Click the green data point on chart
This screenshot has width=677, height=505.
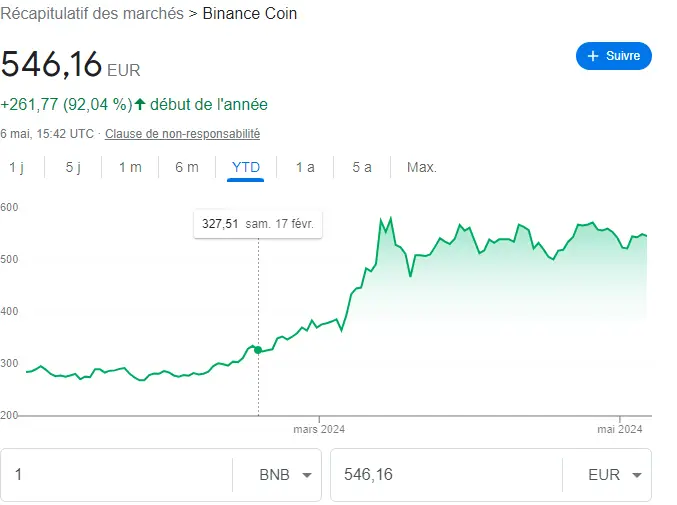[258, 349]
